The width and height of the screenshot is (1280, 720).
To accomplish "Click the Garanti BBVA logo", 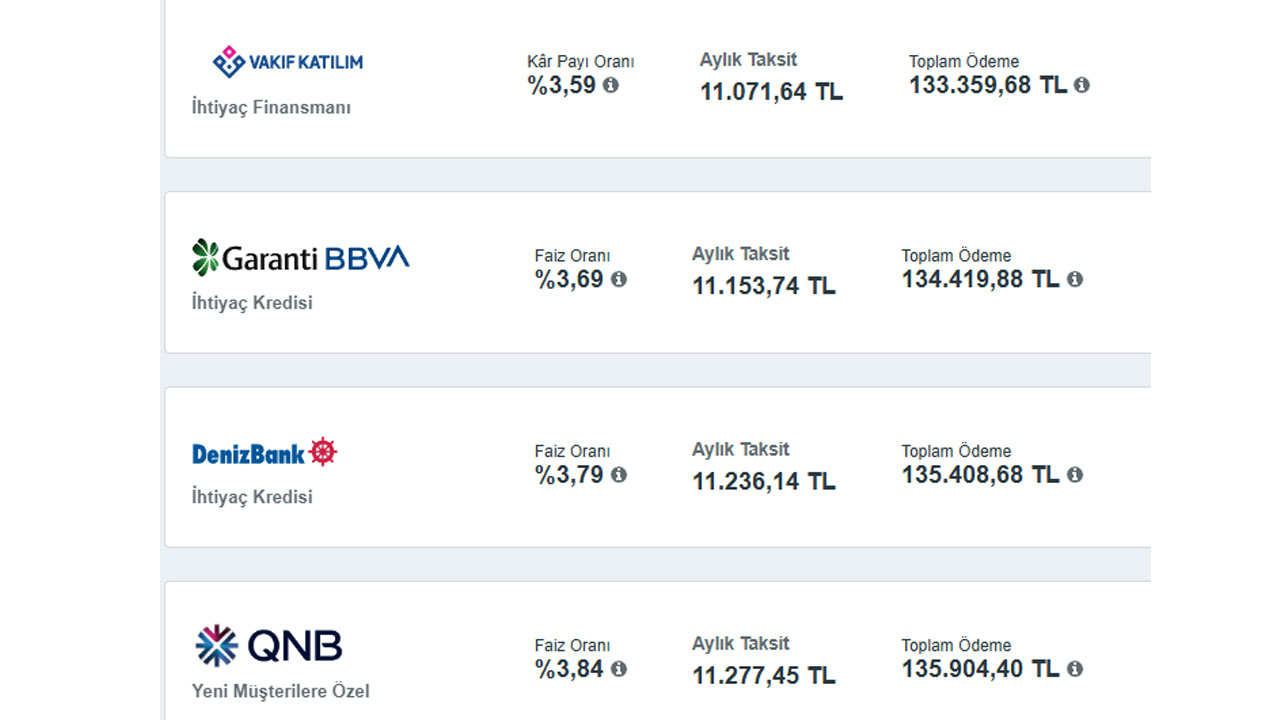I will [x=301, y=258].
